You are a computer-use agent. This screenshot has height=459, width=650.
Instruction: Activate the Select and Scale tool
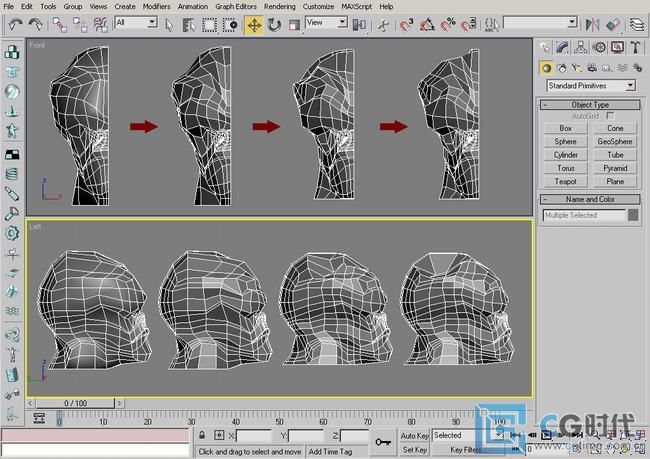pos(294,25)
